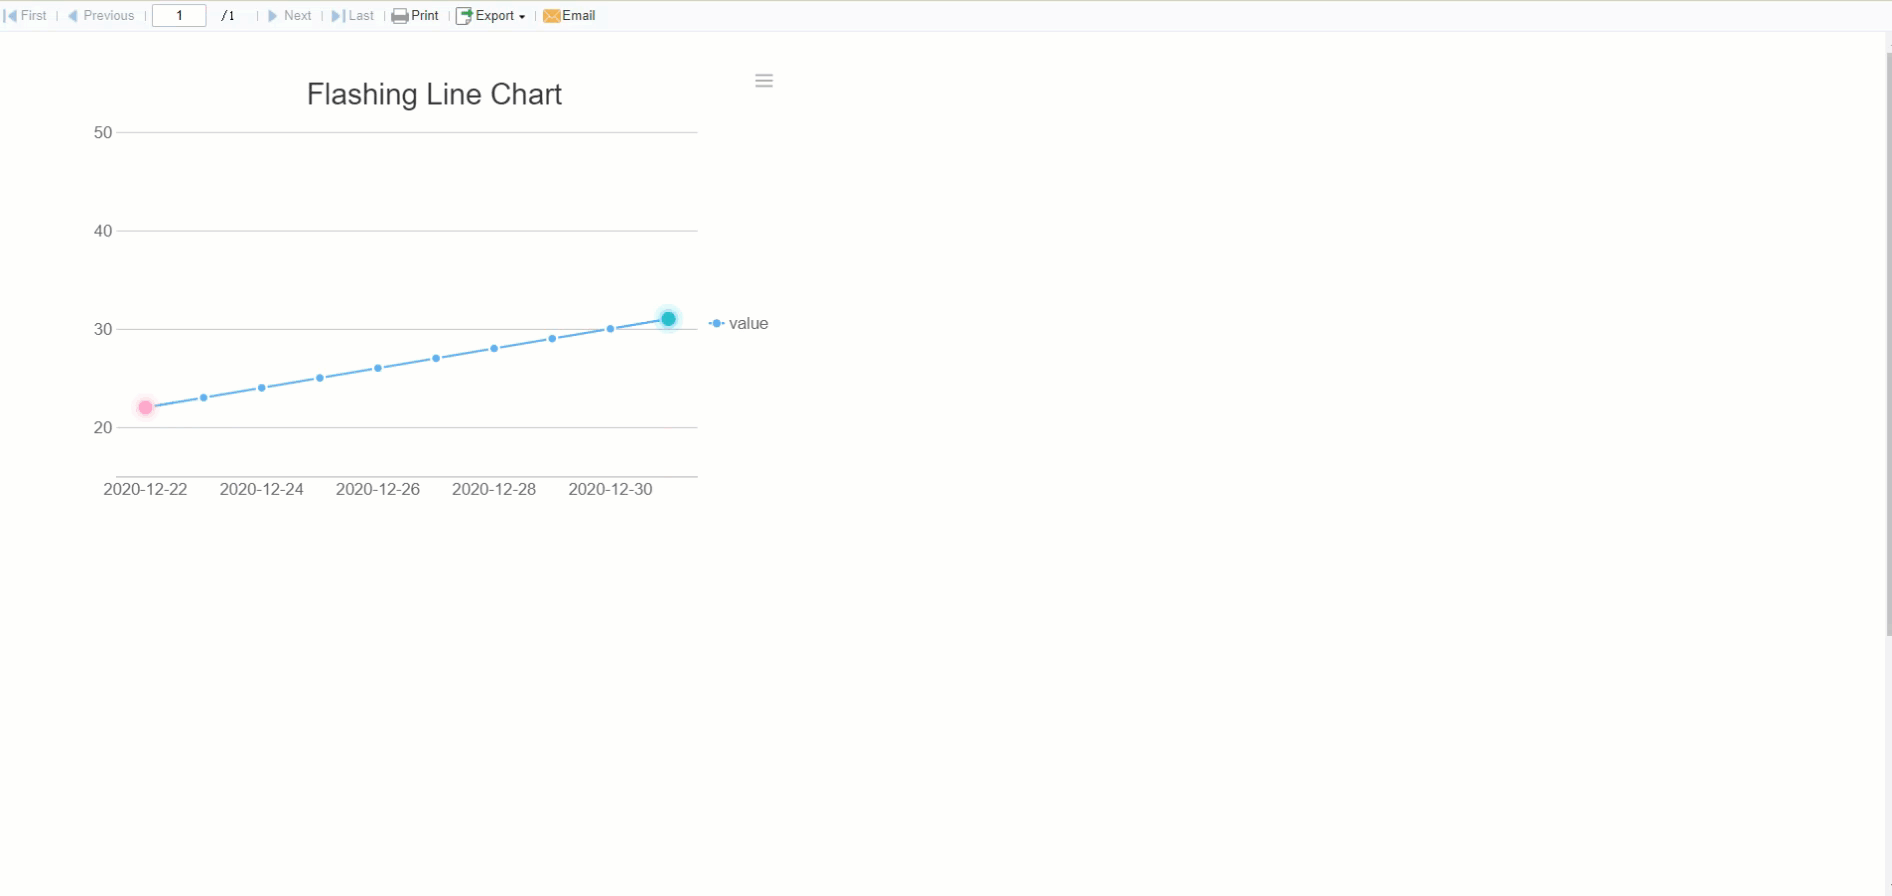Click the data point above 2020-12-28
Viewport: 1892px width, 896px height.
tap(494, 348)
